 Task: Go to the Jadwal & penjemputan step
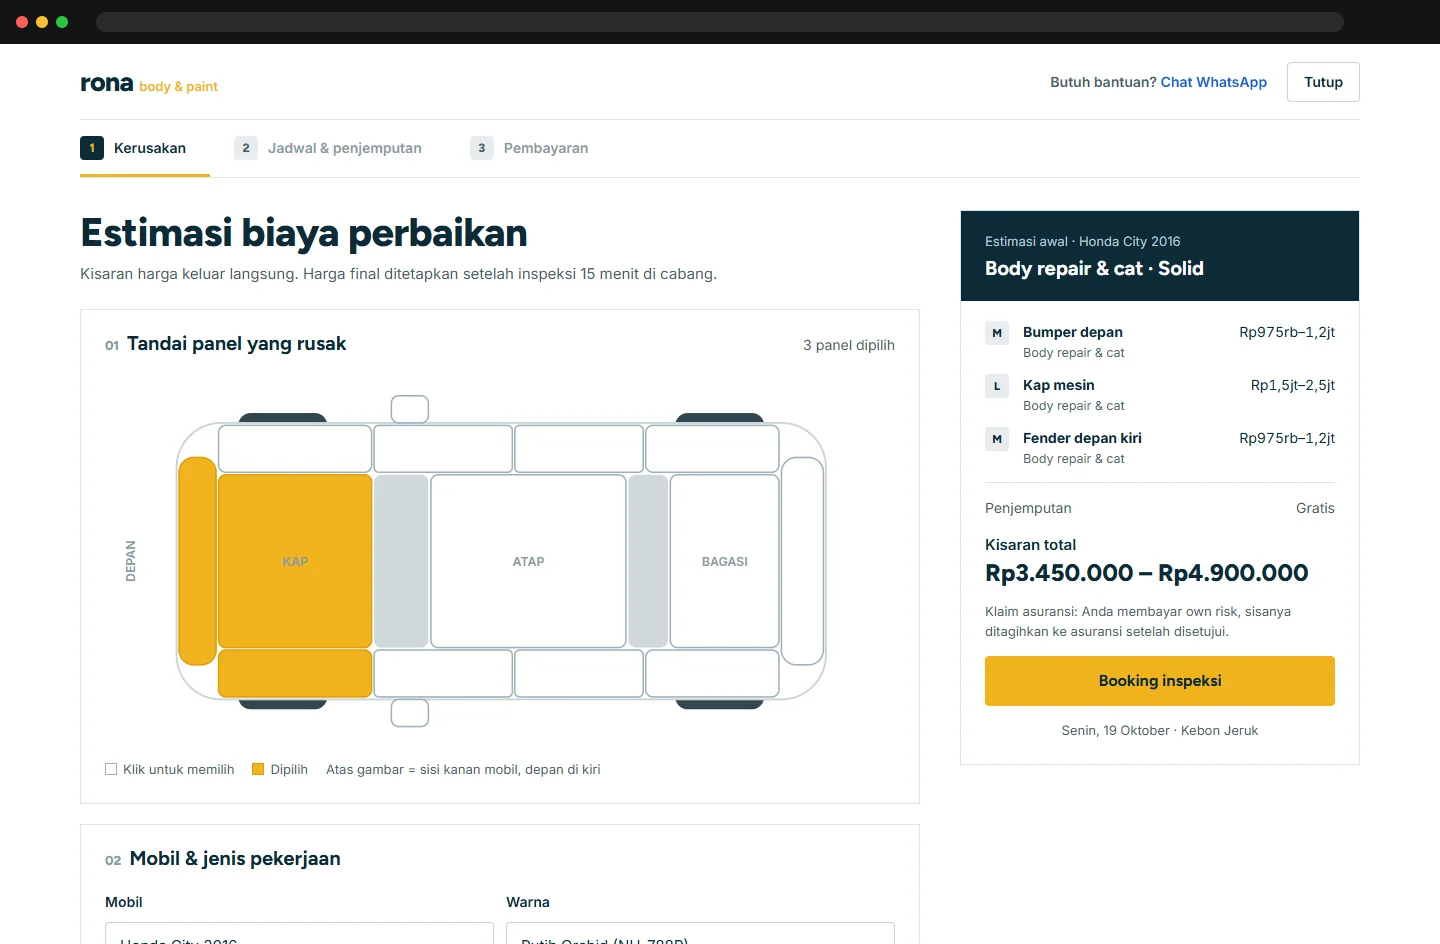pyautogui.click(x=328, y=148)
